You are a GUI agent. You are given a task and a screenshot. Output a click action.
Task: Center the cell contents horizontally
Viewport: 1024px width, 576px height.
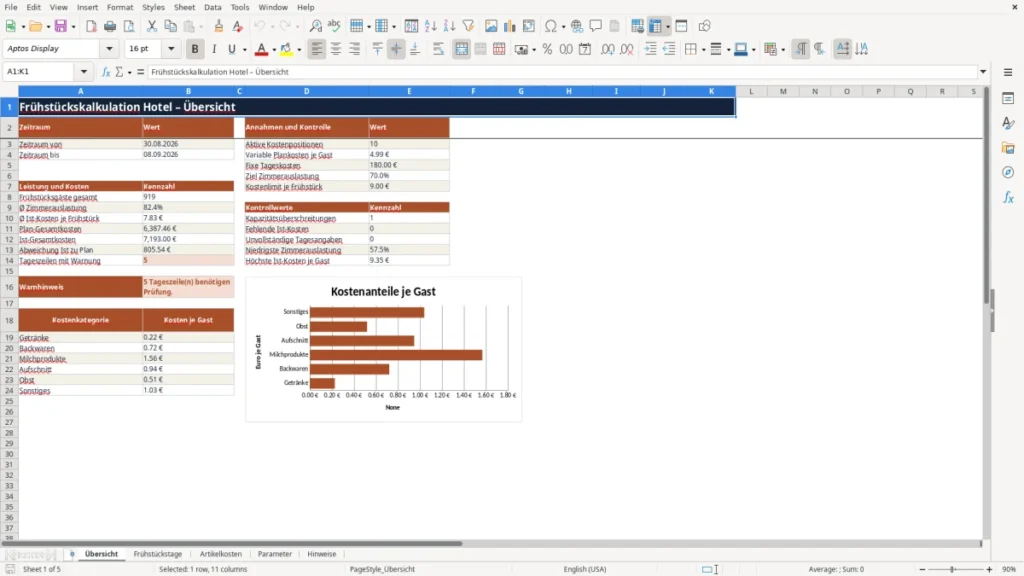pos(336,49)
